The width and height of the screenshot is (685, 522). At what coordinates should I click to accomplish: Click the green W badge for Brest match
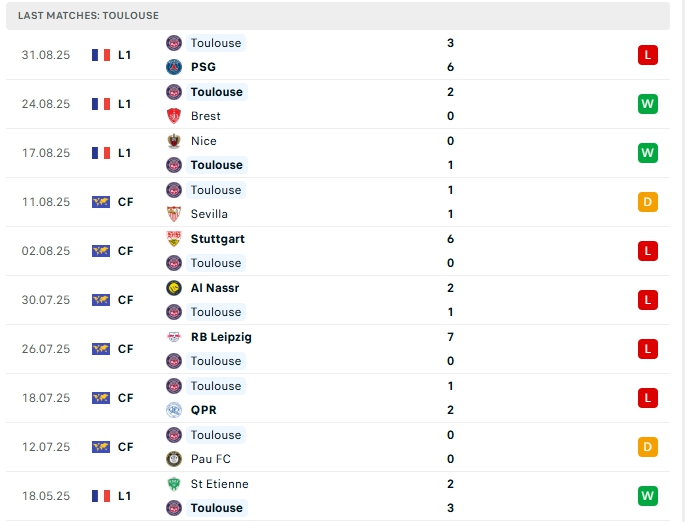pos(647,104)
